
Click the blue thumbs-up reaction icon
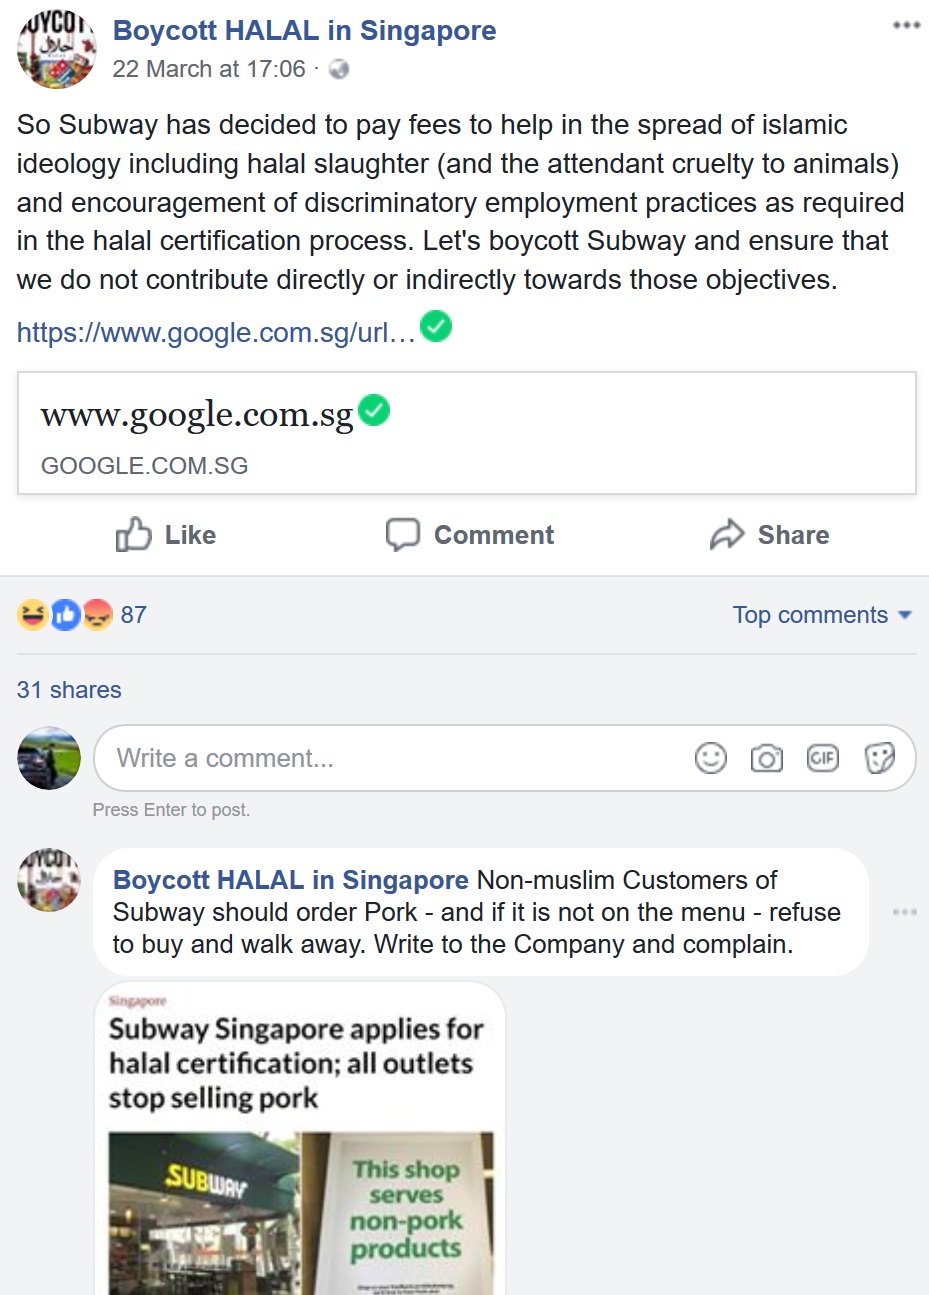(65, 615)
